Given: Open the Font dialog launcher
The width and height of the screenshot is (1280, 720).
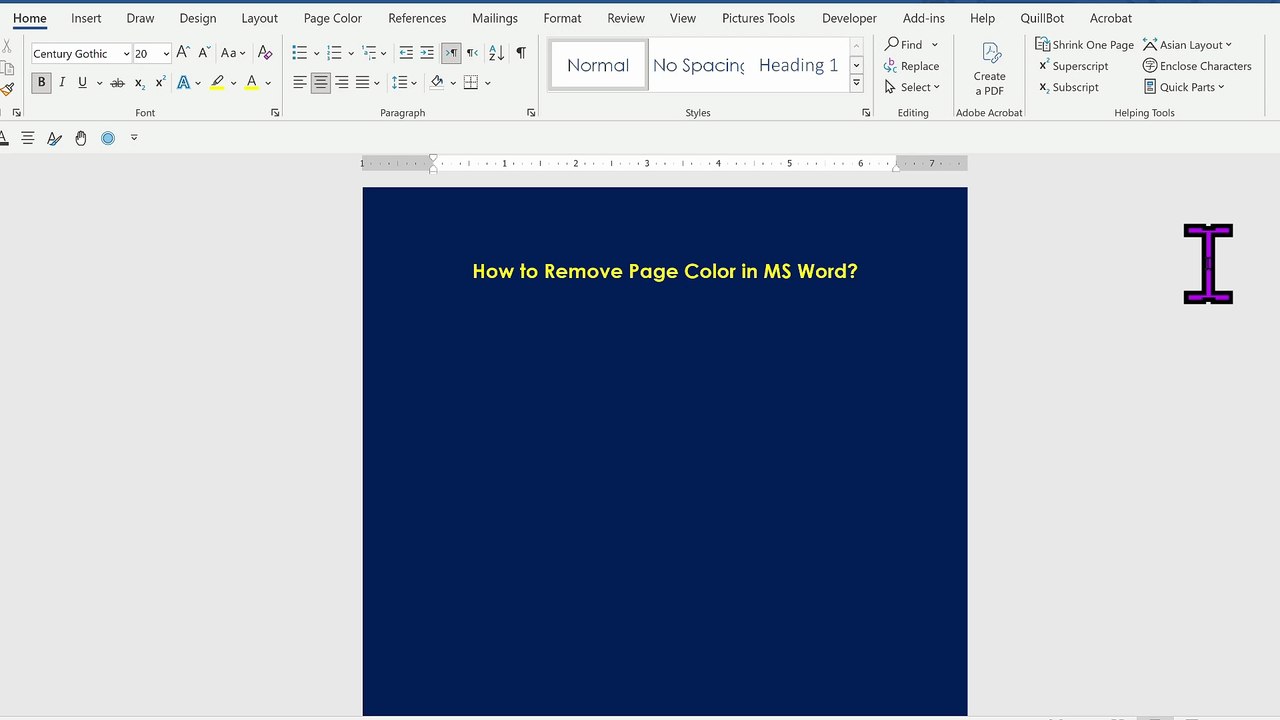Looking at the screenshot, I should click(x=275, y=113).
